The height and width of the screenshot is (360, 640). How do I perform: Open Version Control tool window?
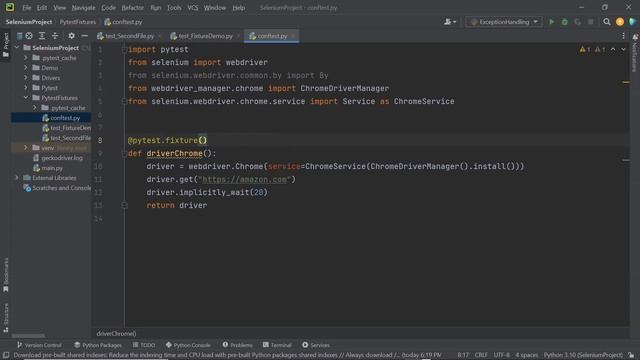(x=39, y=345)
